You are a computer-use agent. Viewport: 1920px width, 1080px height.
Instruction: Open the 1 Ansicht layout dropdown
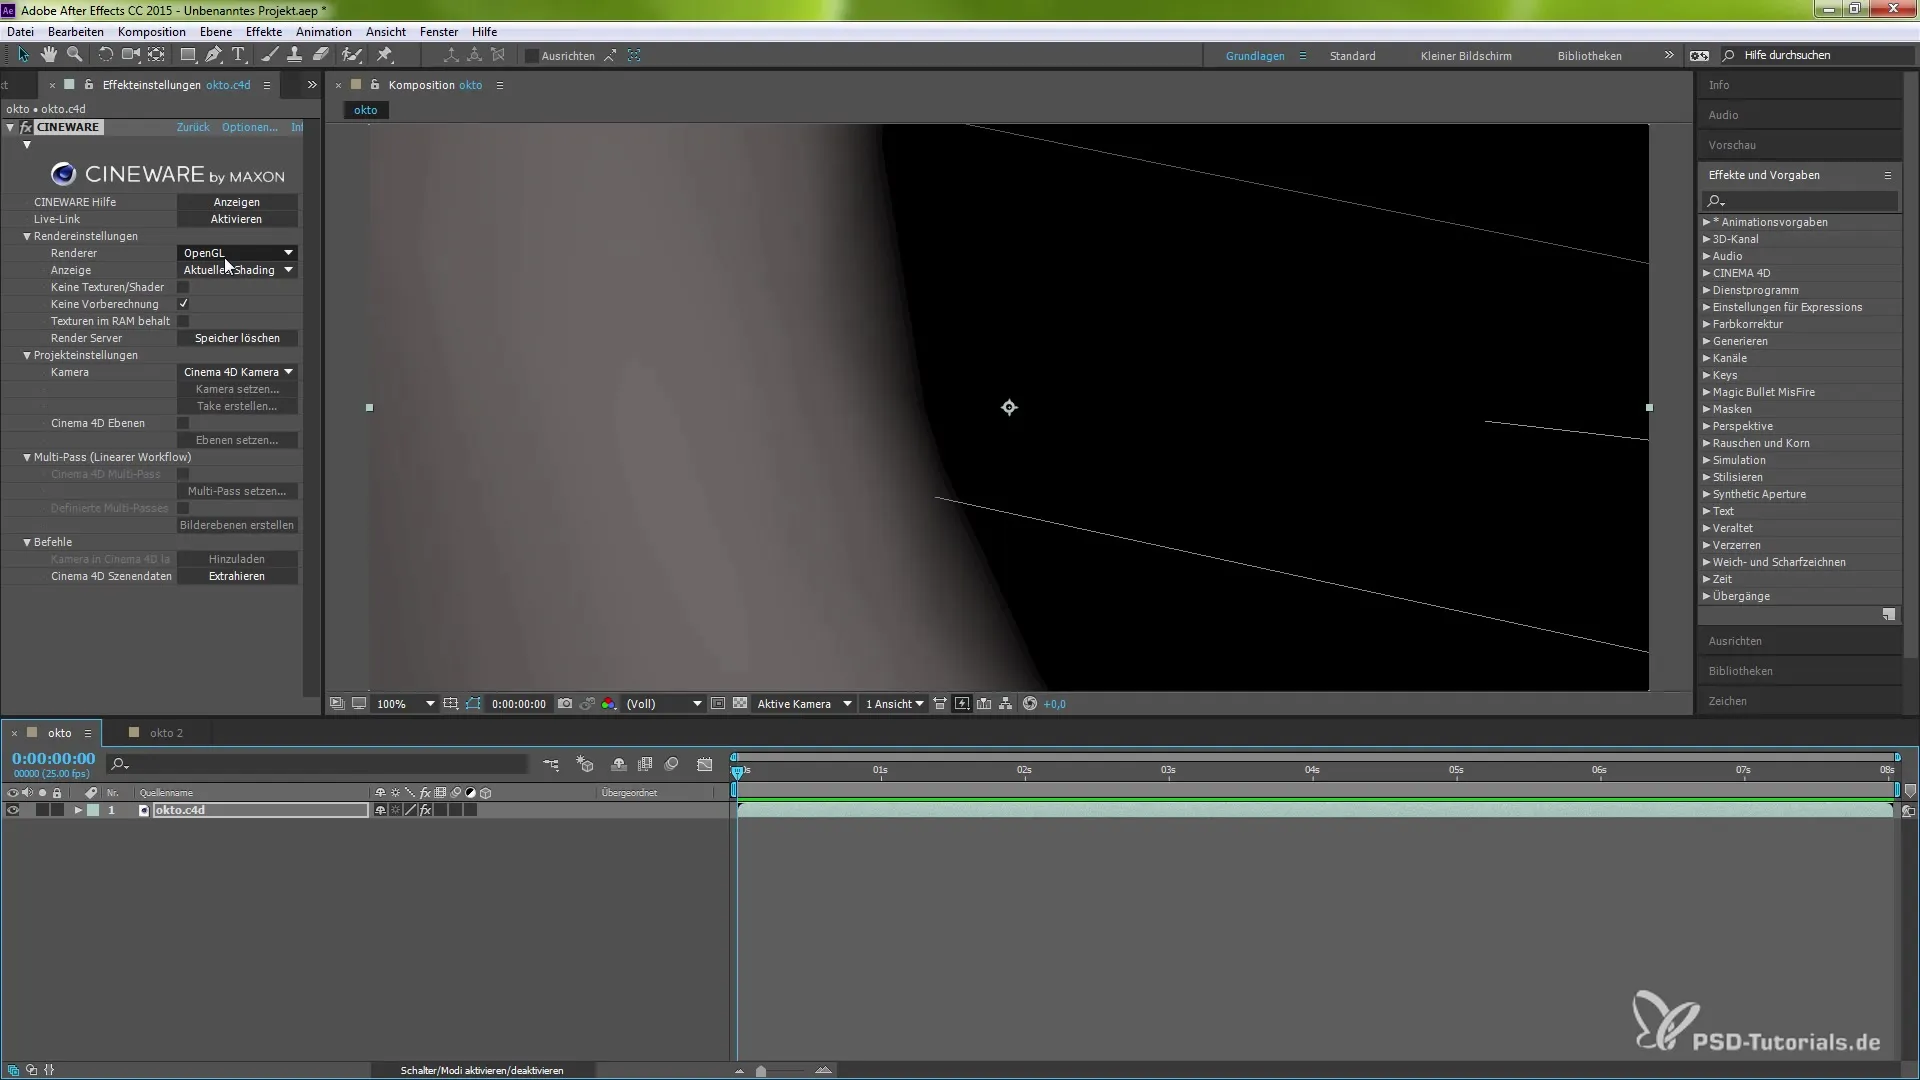coord(894,704)
